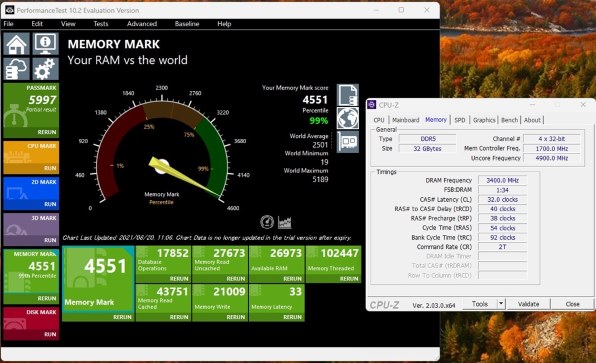Open the Edit menu
596x363 pixels.
[x=37, y=24]
